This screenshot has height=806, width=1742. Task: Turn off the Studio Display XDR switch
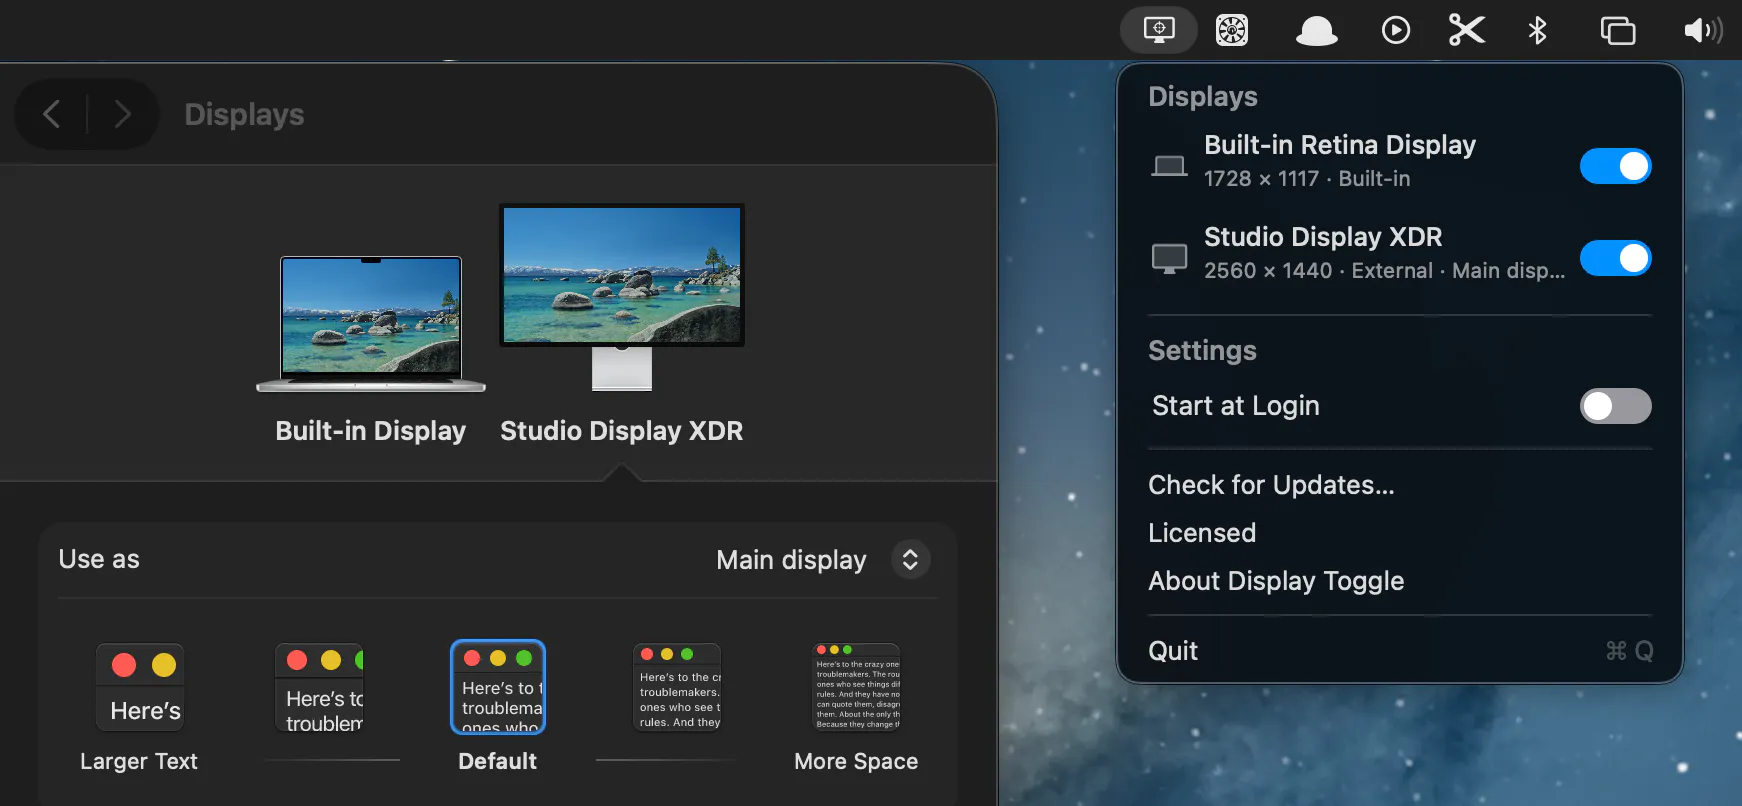click(x=1615, y=258)
